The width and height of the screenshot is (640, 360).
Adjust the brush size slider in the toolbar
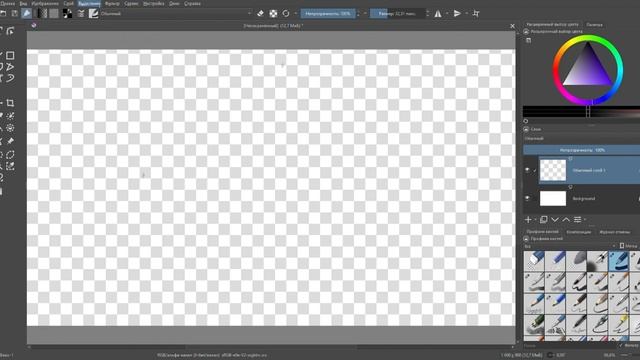point(397,13)
